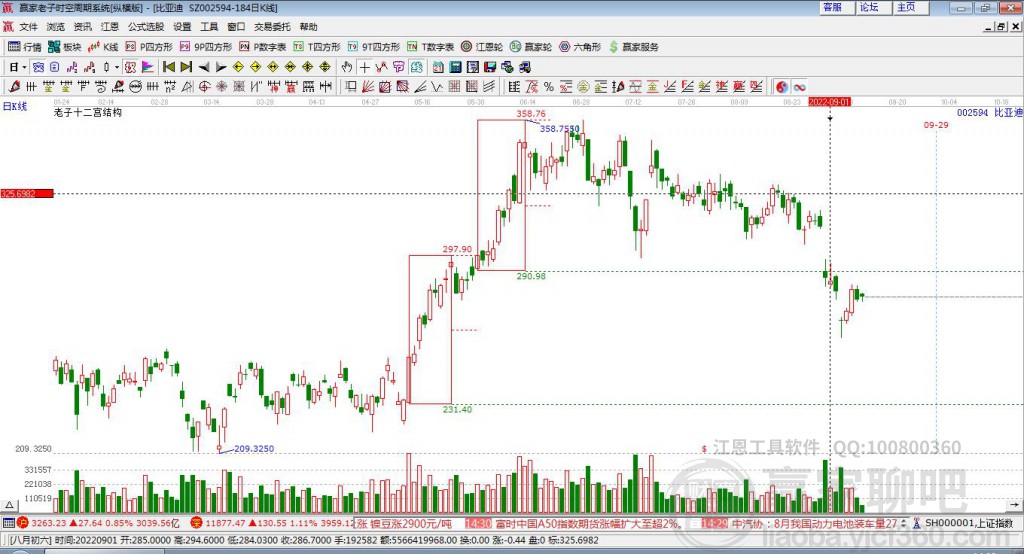Toggle the K线 chart view
Image resolution: width=1024 pixels, height=554 pixels.
click(103, 47)
